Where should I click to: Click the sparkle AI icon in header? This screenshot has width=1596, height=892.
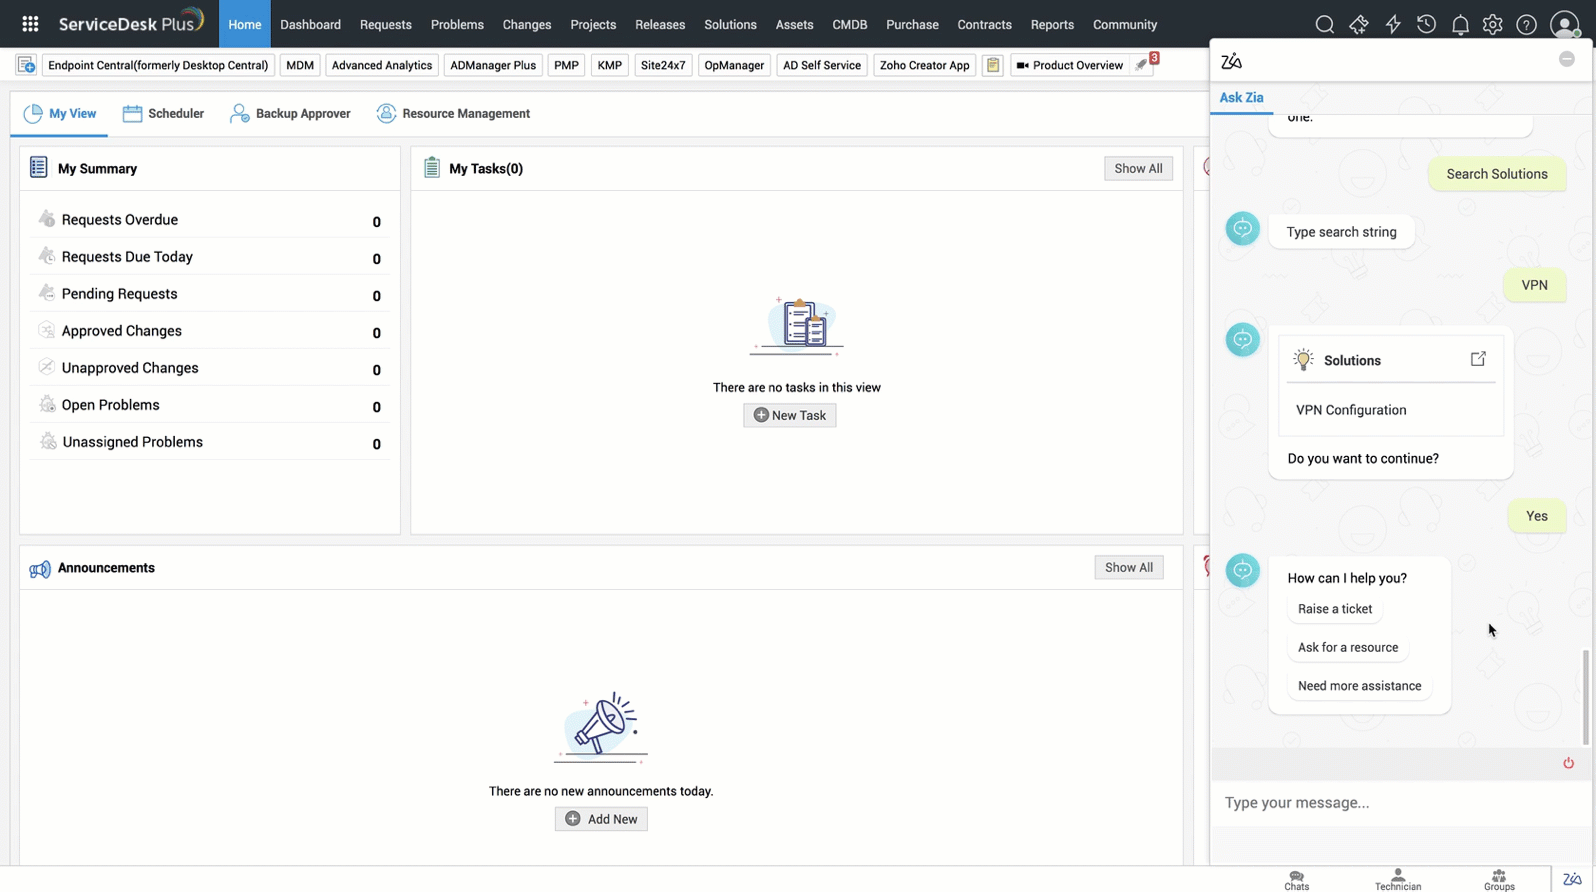click(1358, 25)
